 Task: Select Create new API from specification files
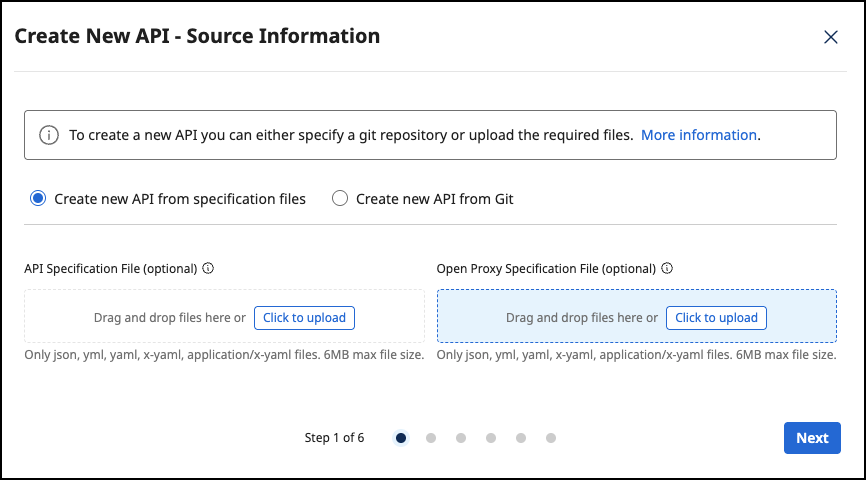(x=39, y=199)
